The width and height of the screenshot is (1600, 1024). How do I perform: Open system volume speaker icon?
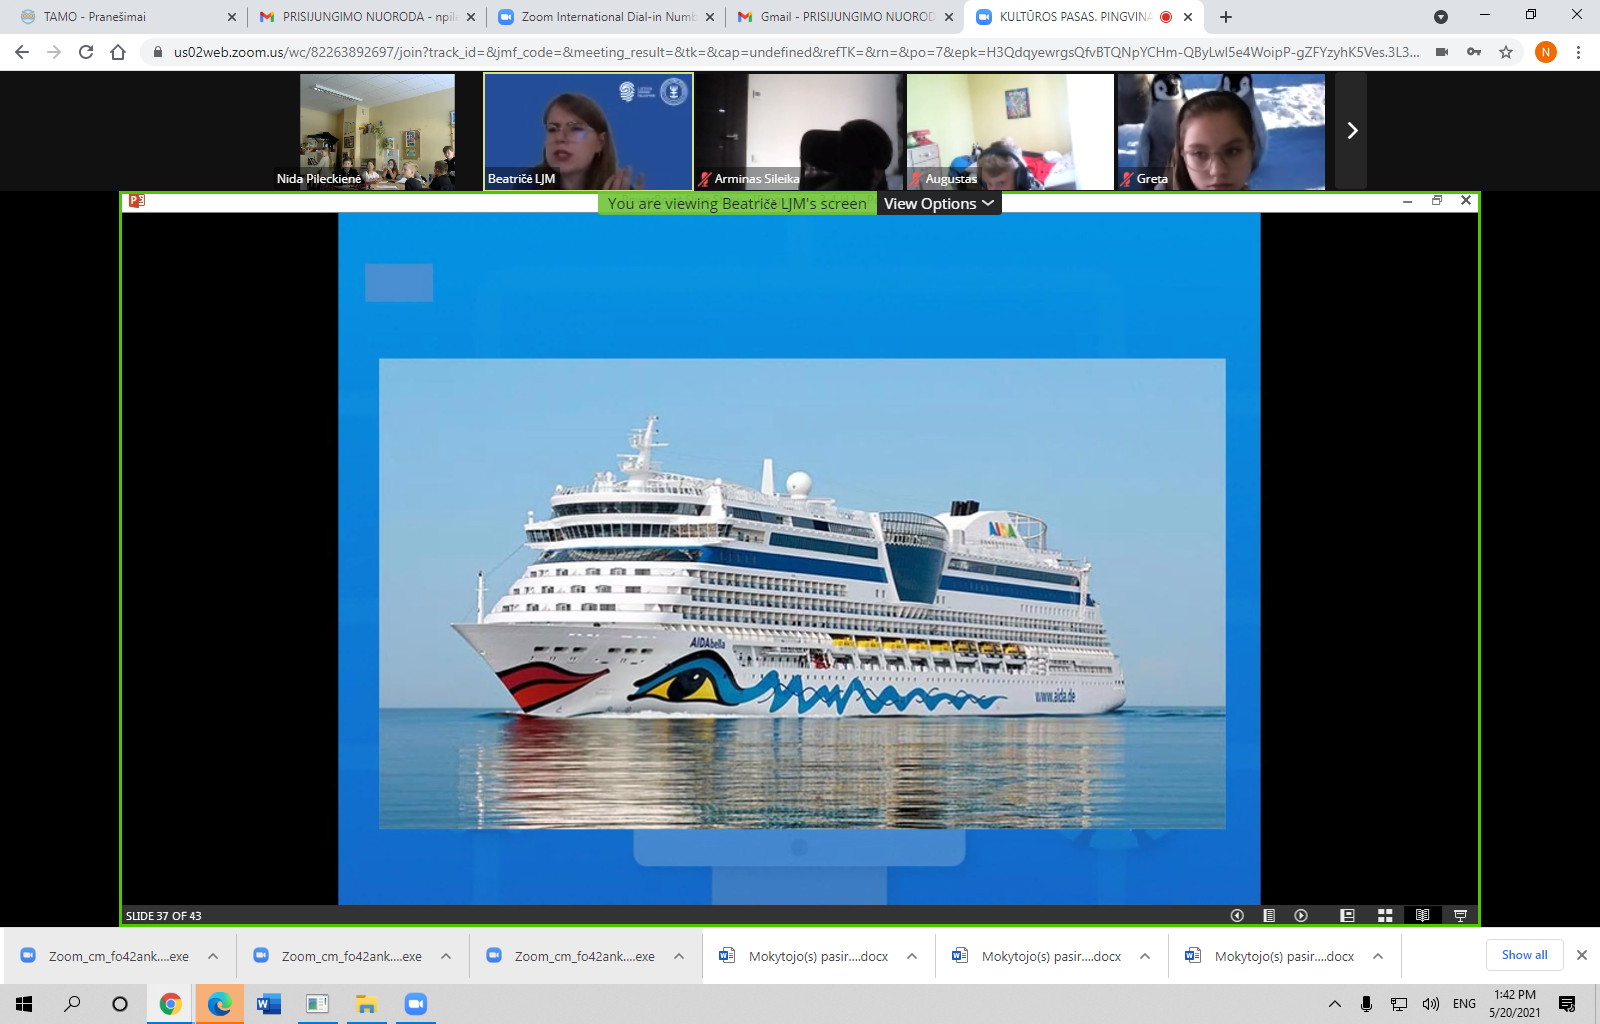tap(1431, 1004)
